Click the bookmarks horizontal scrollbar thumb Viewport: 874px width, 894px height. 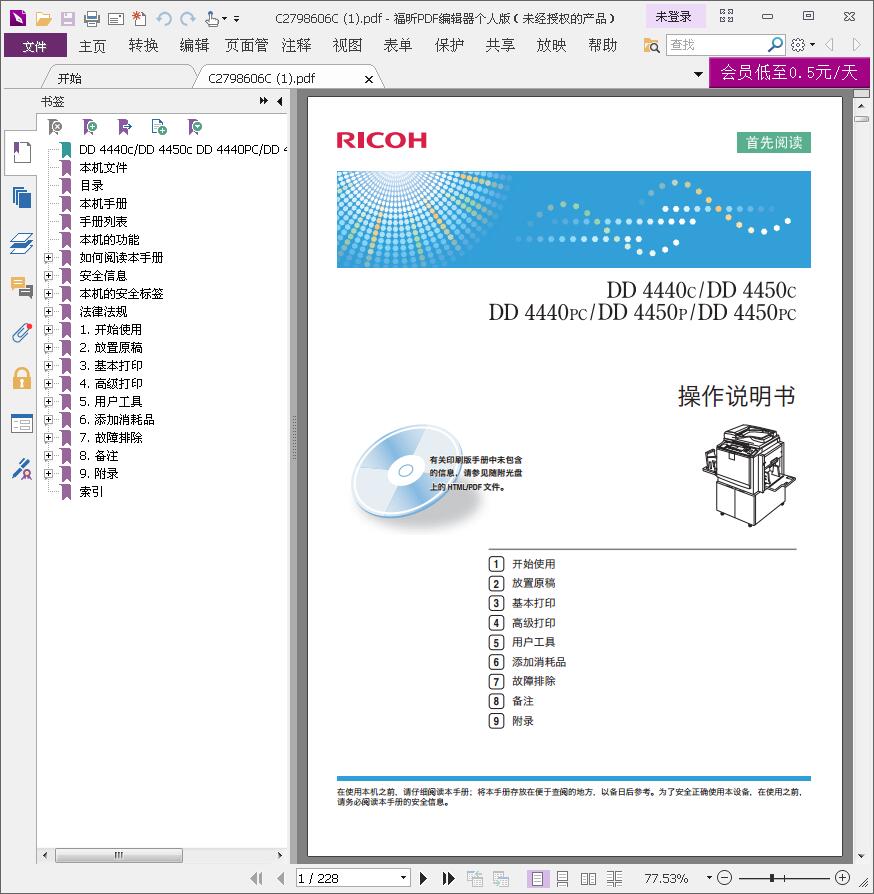[119, 855]
